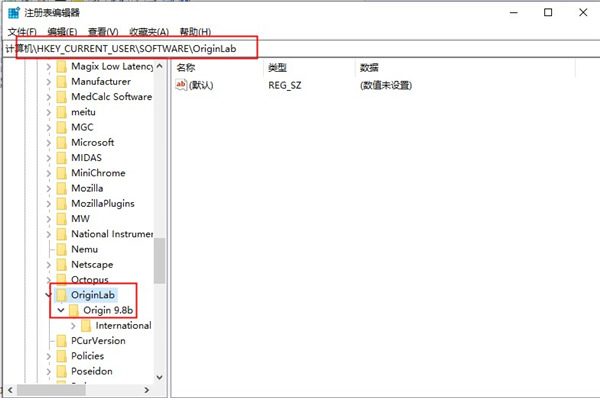This screenshot has width=600, height=398.
Task: Expand the Manufacturer key
Action: pyautogui.click(x=48, y=82)
